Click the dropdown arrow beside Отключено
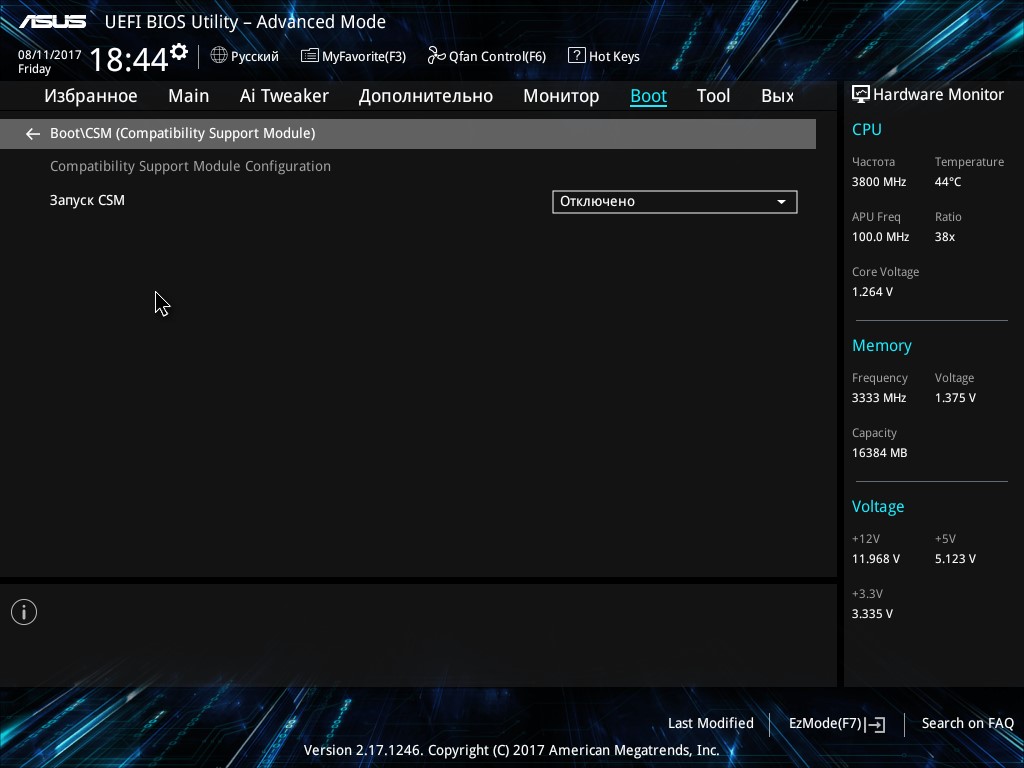 781,202
